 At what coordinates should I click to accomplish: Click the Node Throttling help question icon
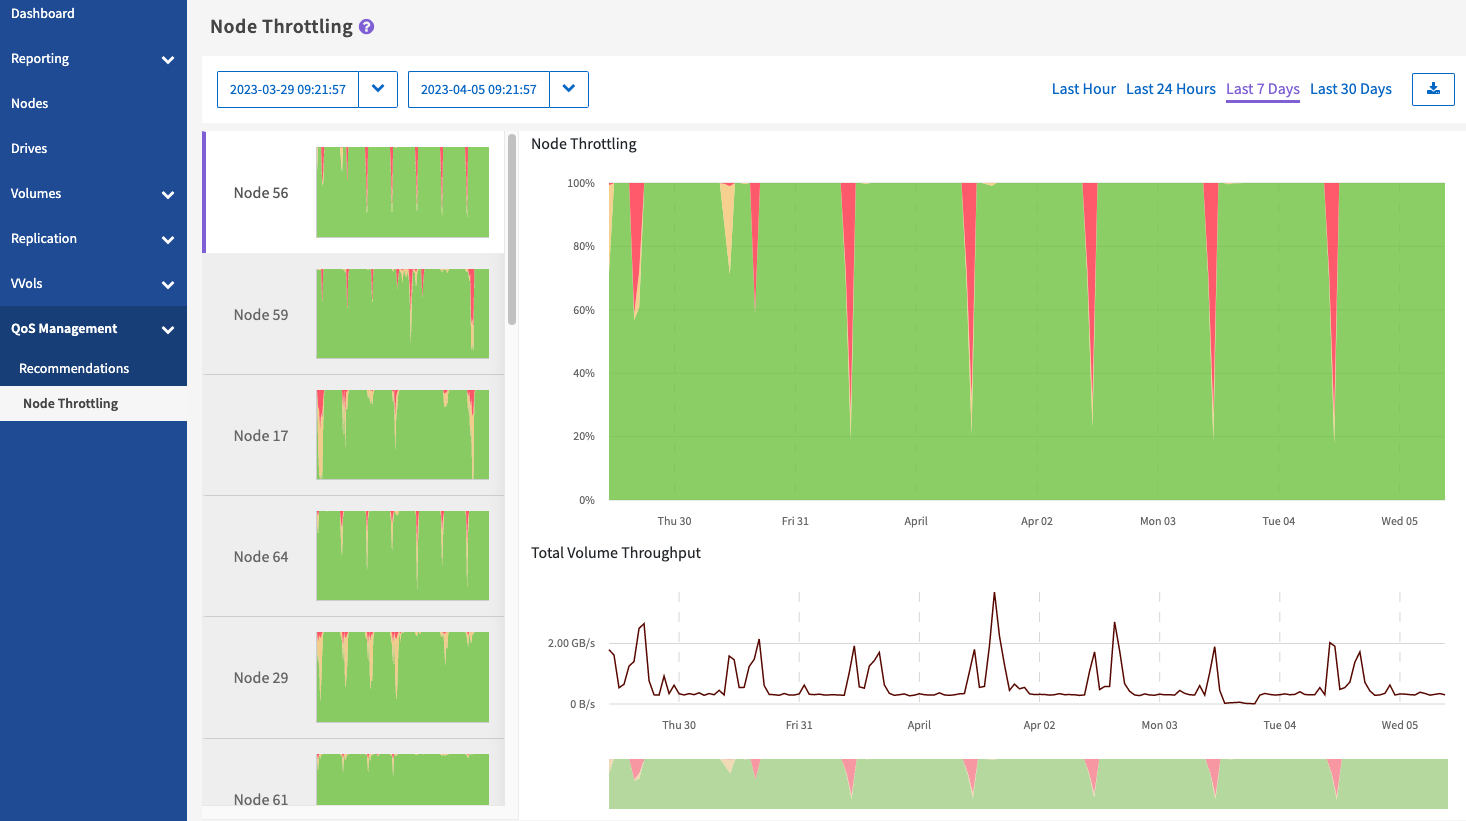[366, 27]
